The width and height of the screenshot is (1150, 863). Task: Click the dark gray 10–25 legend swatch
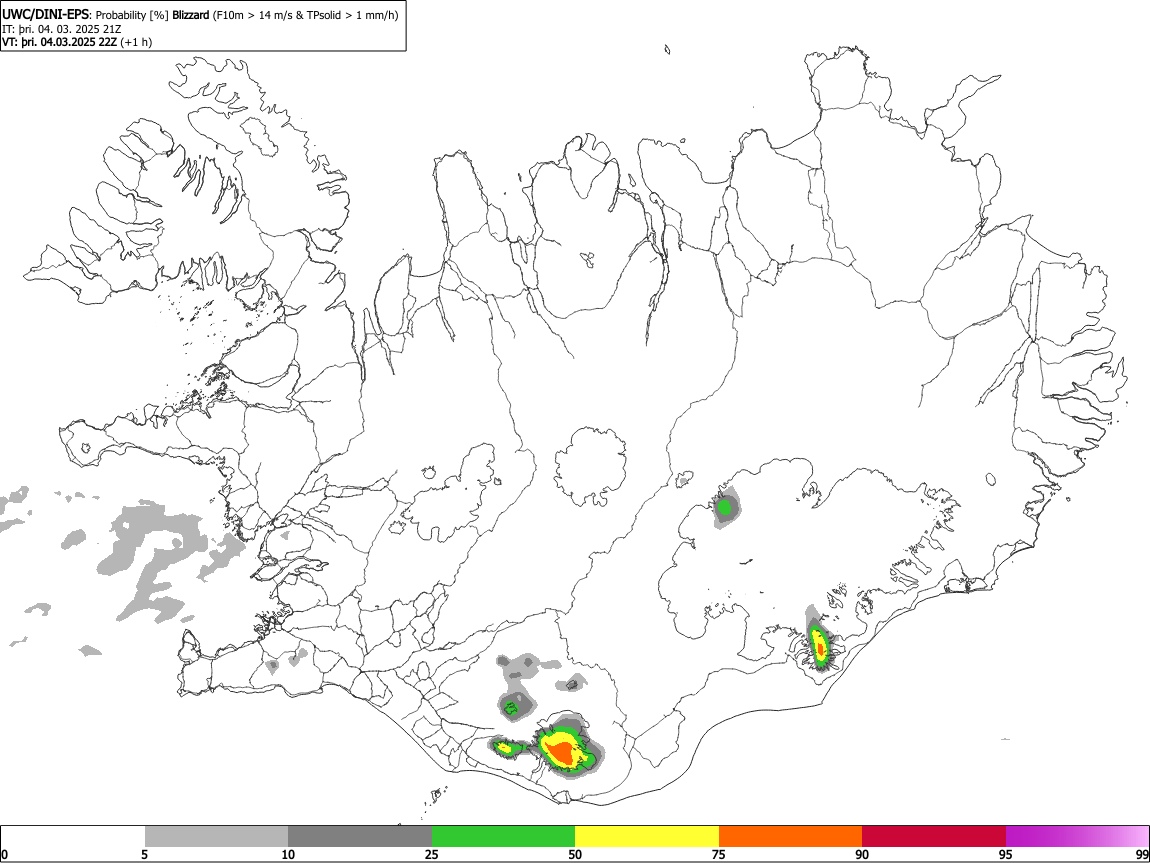click(360, 836)
